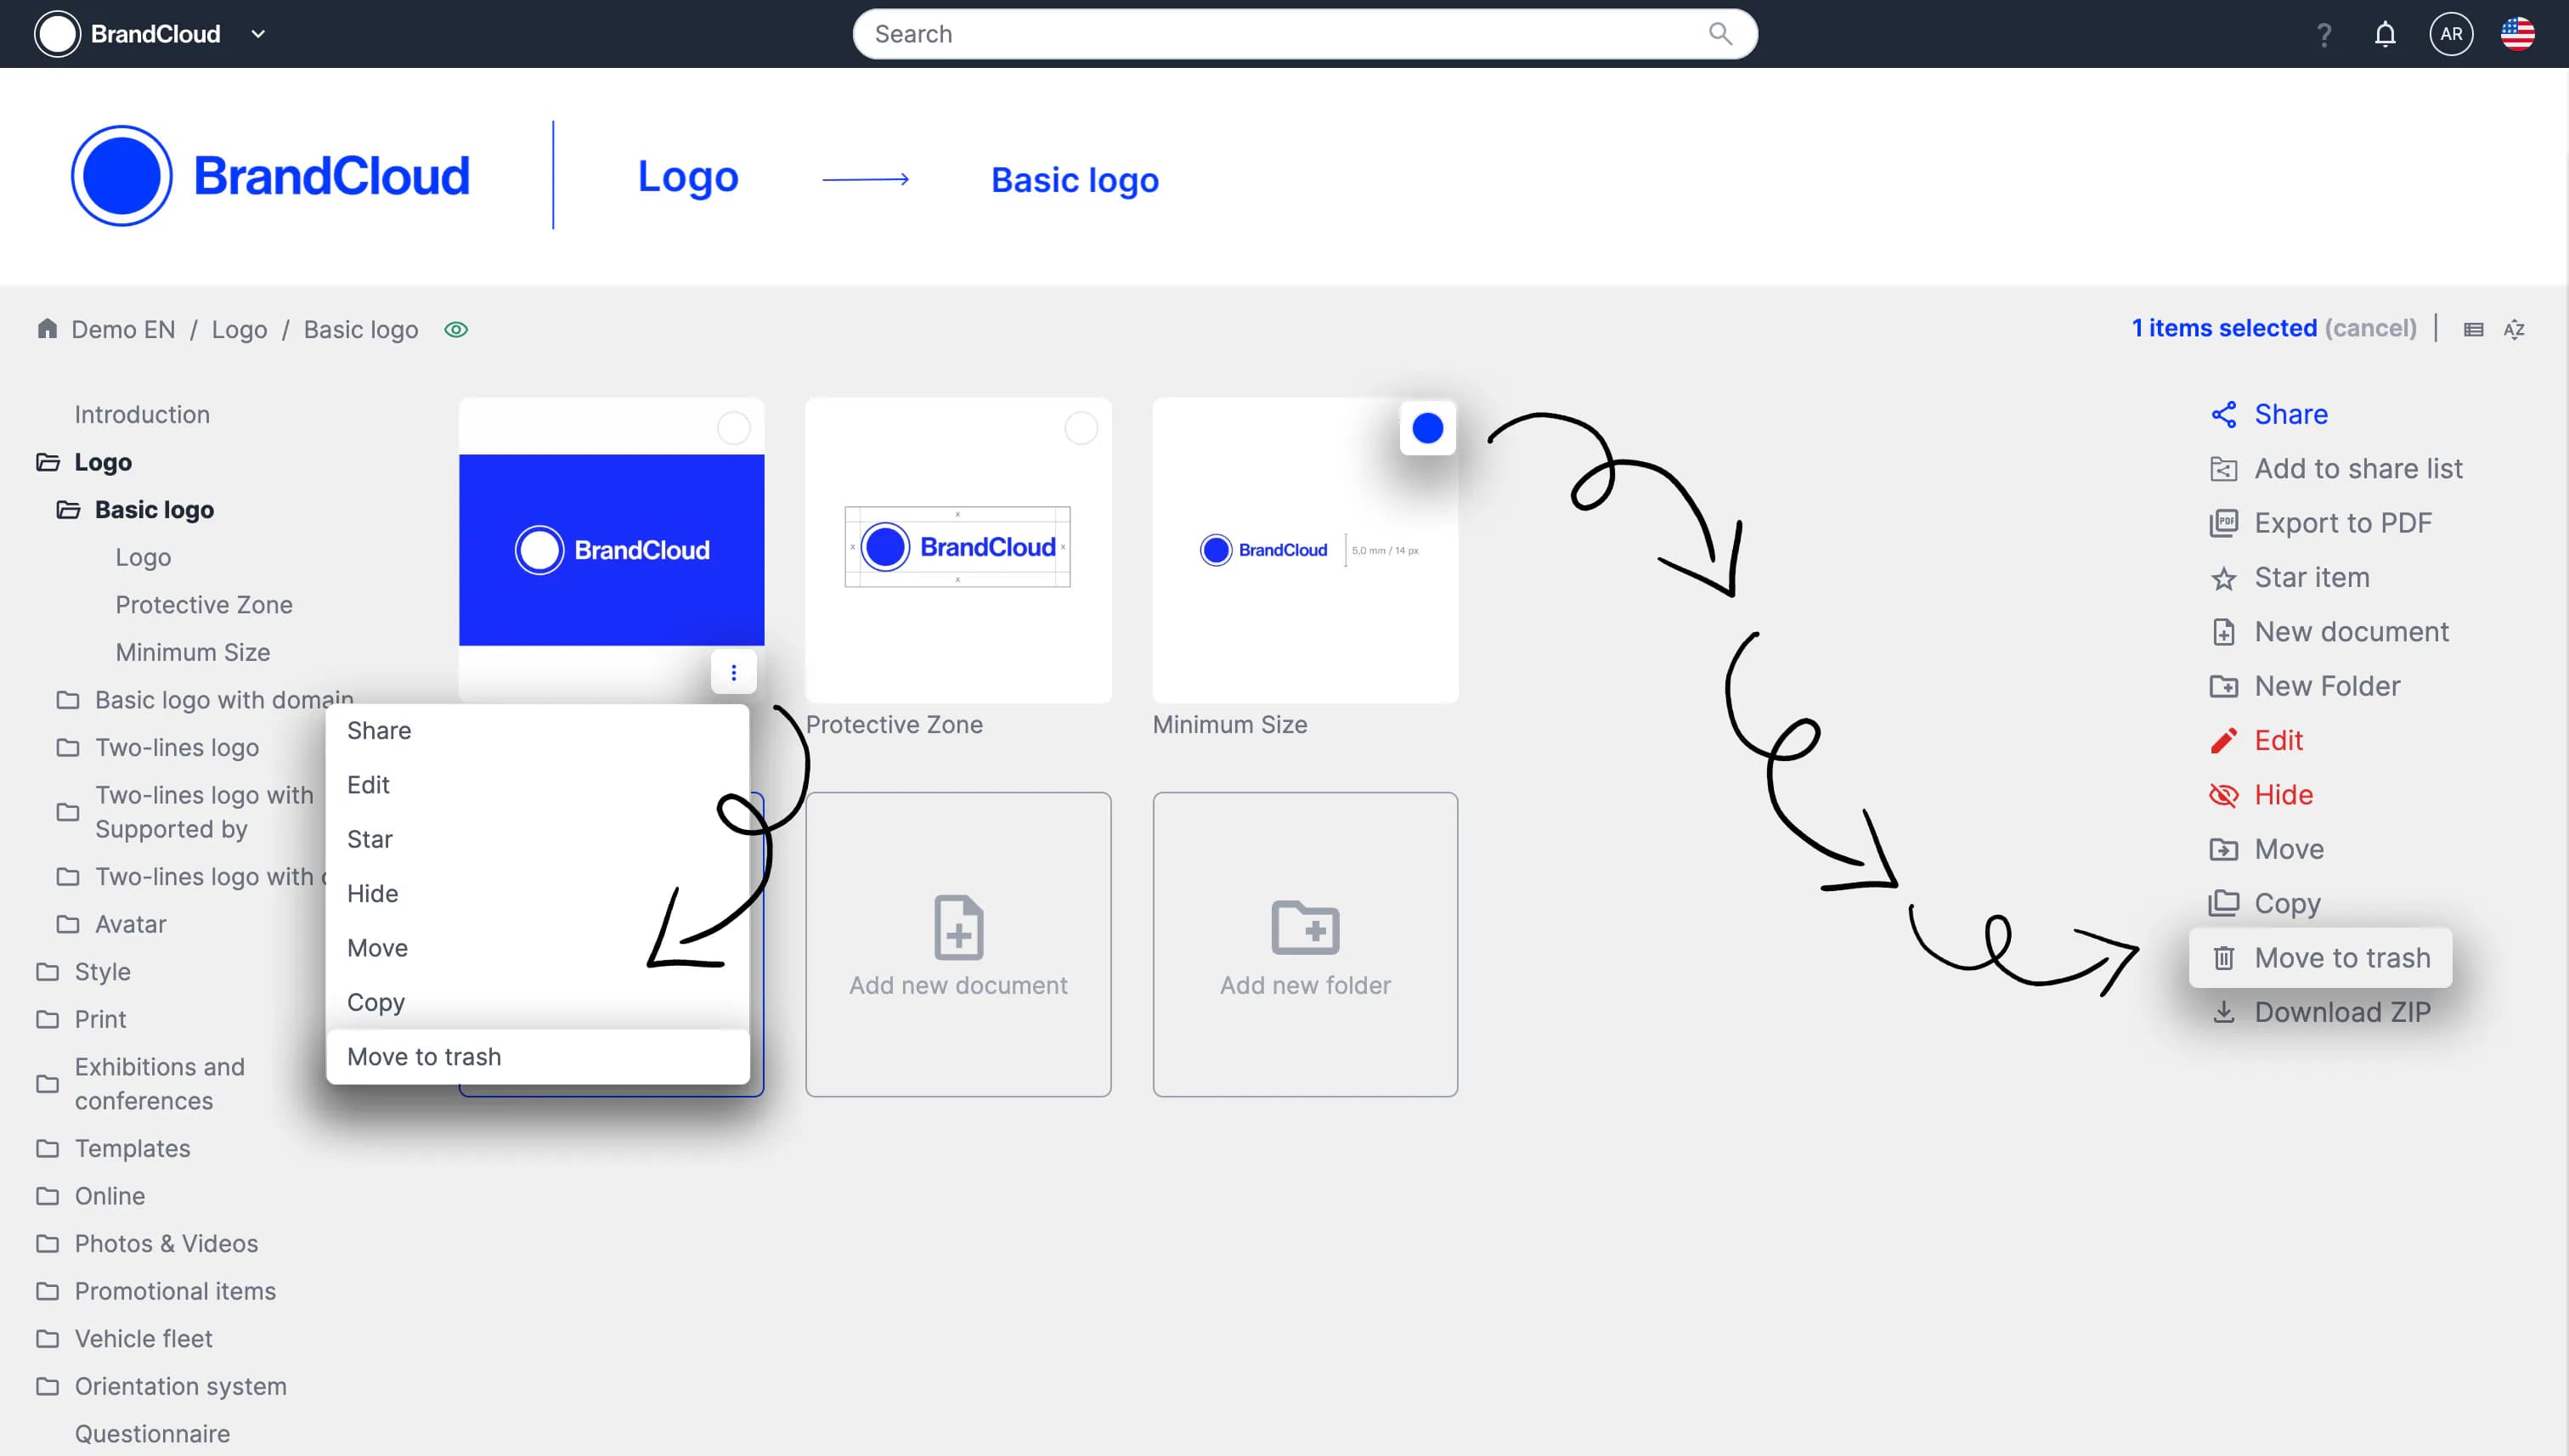The image size is (2569, 1456).
Task: Click the A-Z sort icon
Action: point(2514,330)
